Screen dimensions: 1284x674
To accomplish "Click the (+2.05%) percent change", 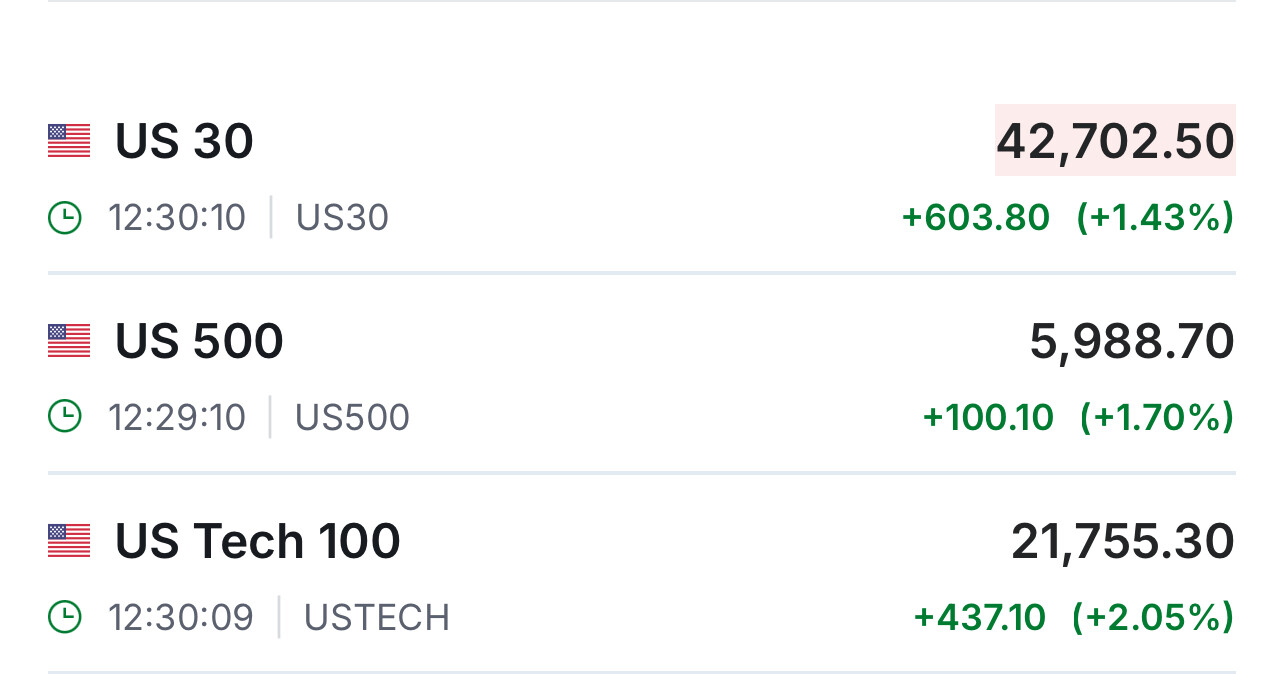I will 1152,617.
